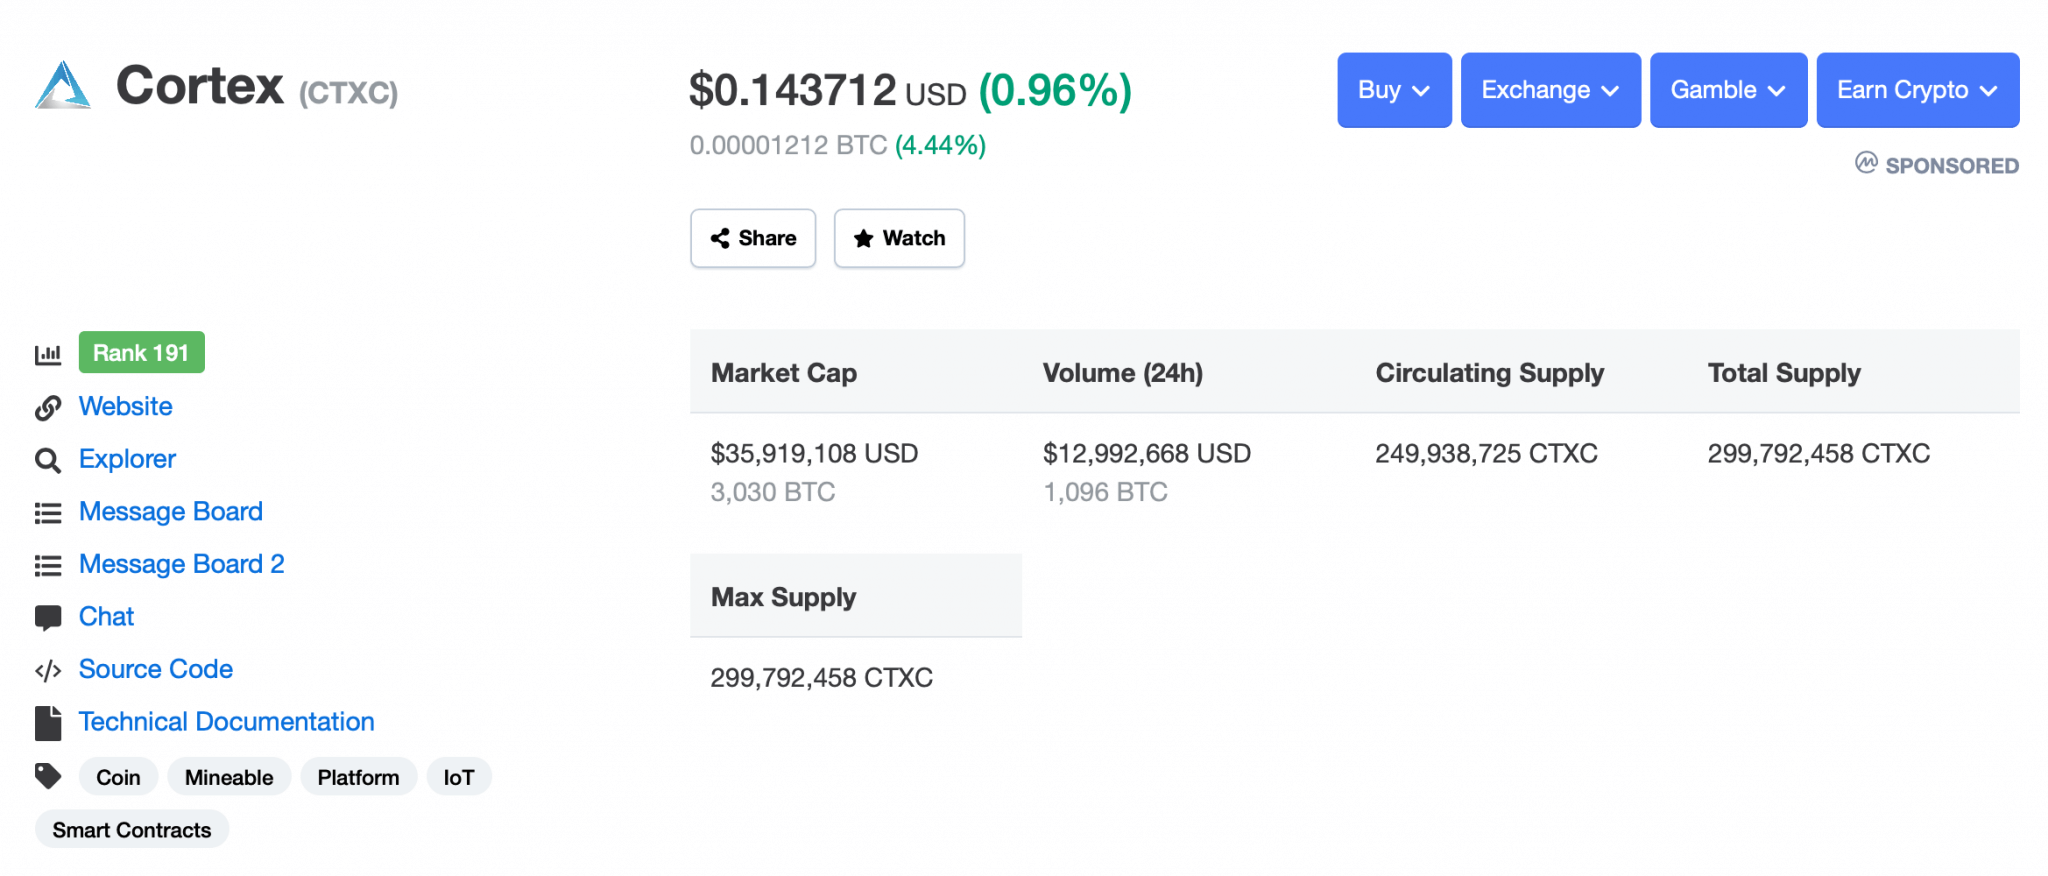Click the code icon next to Source Code
Viewport: 2048px width, 876px height.
48,670
